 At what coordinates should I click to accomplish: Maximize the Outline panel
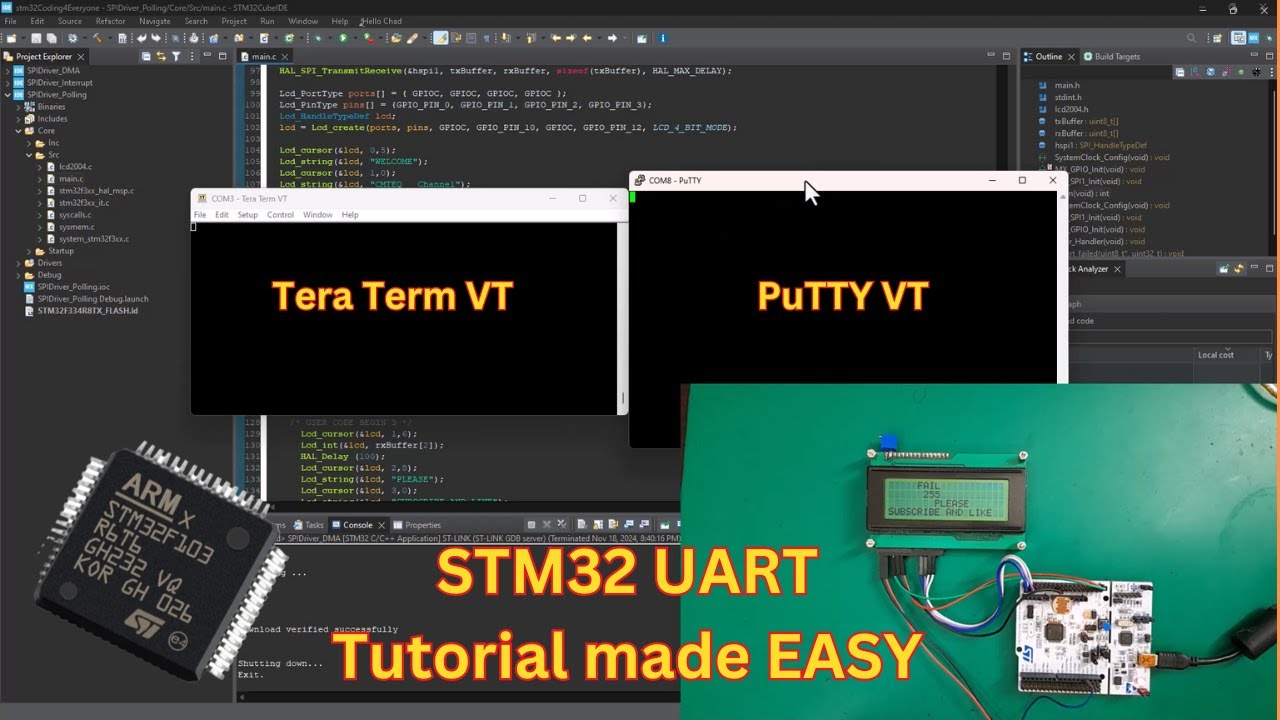click(1269, 56)
